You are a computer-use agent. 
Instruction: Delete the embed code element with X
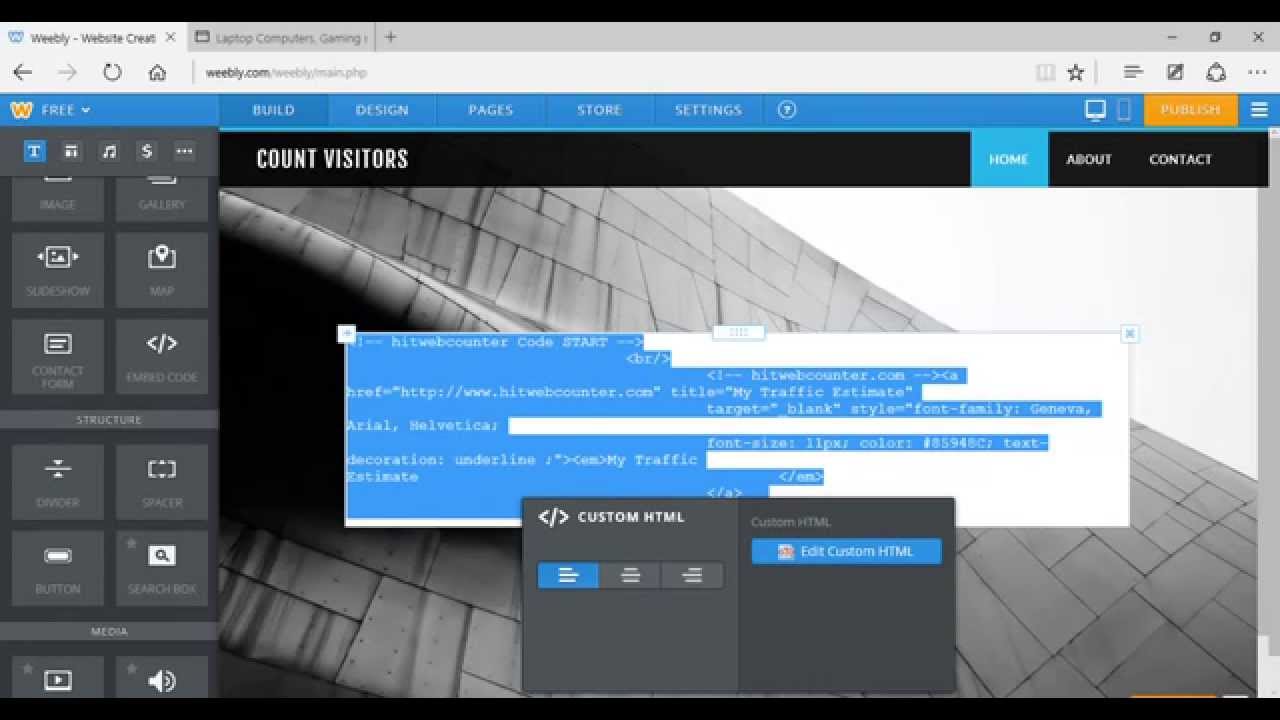(1129, 334)
